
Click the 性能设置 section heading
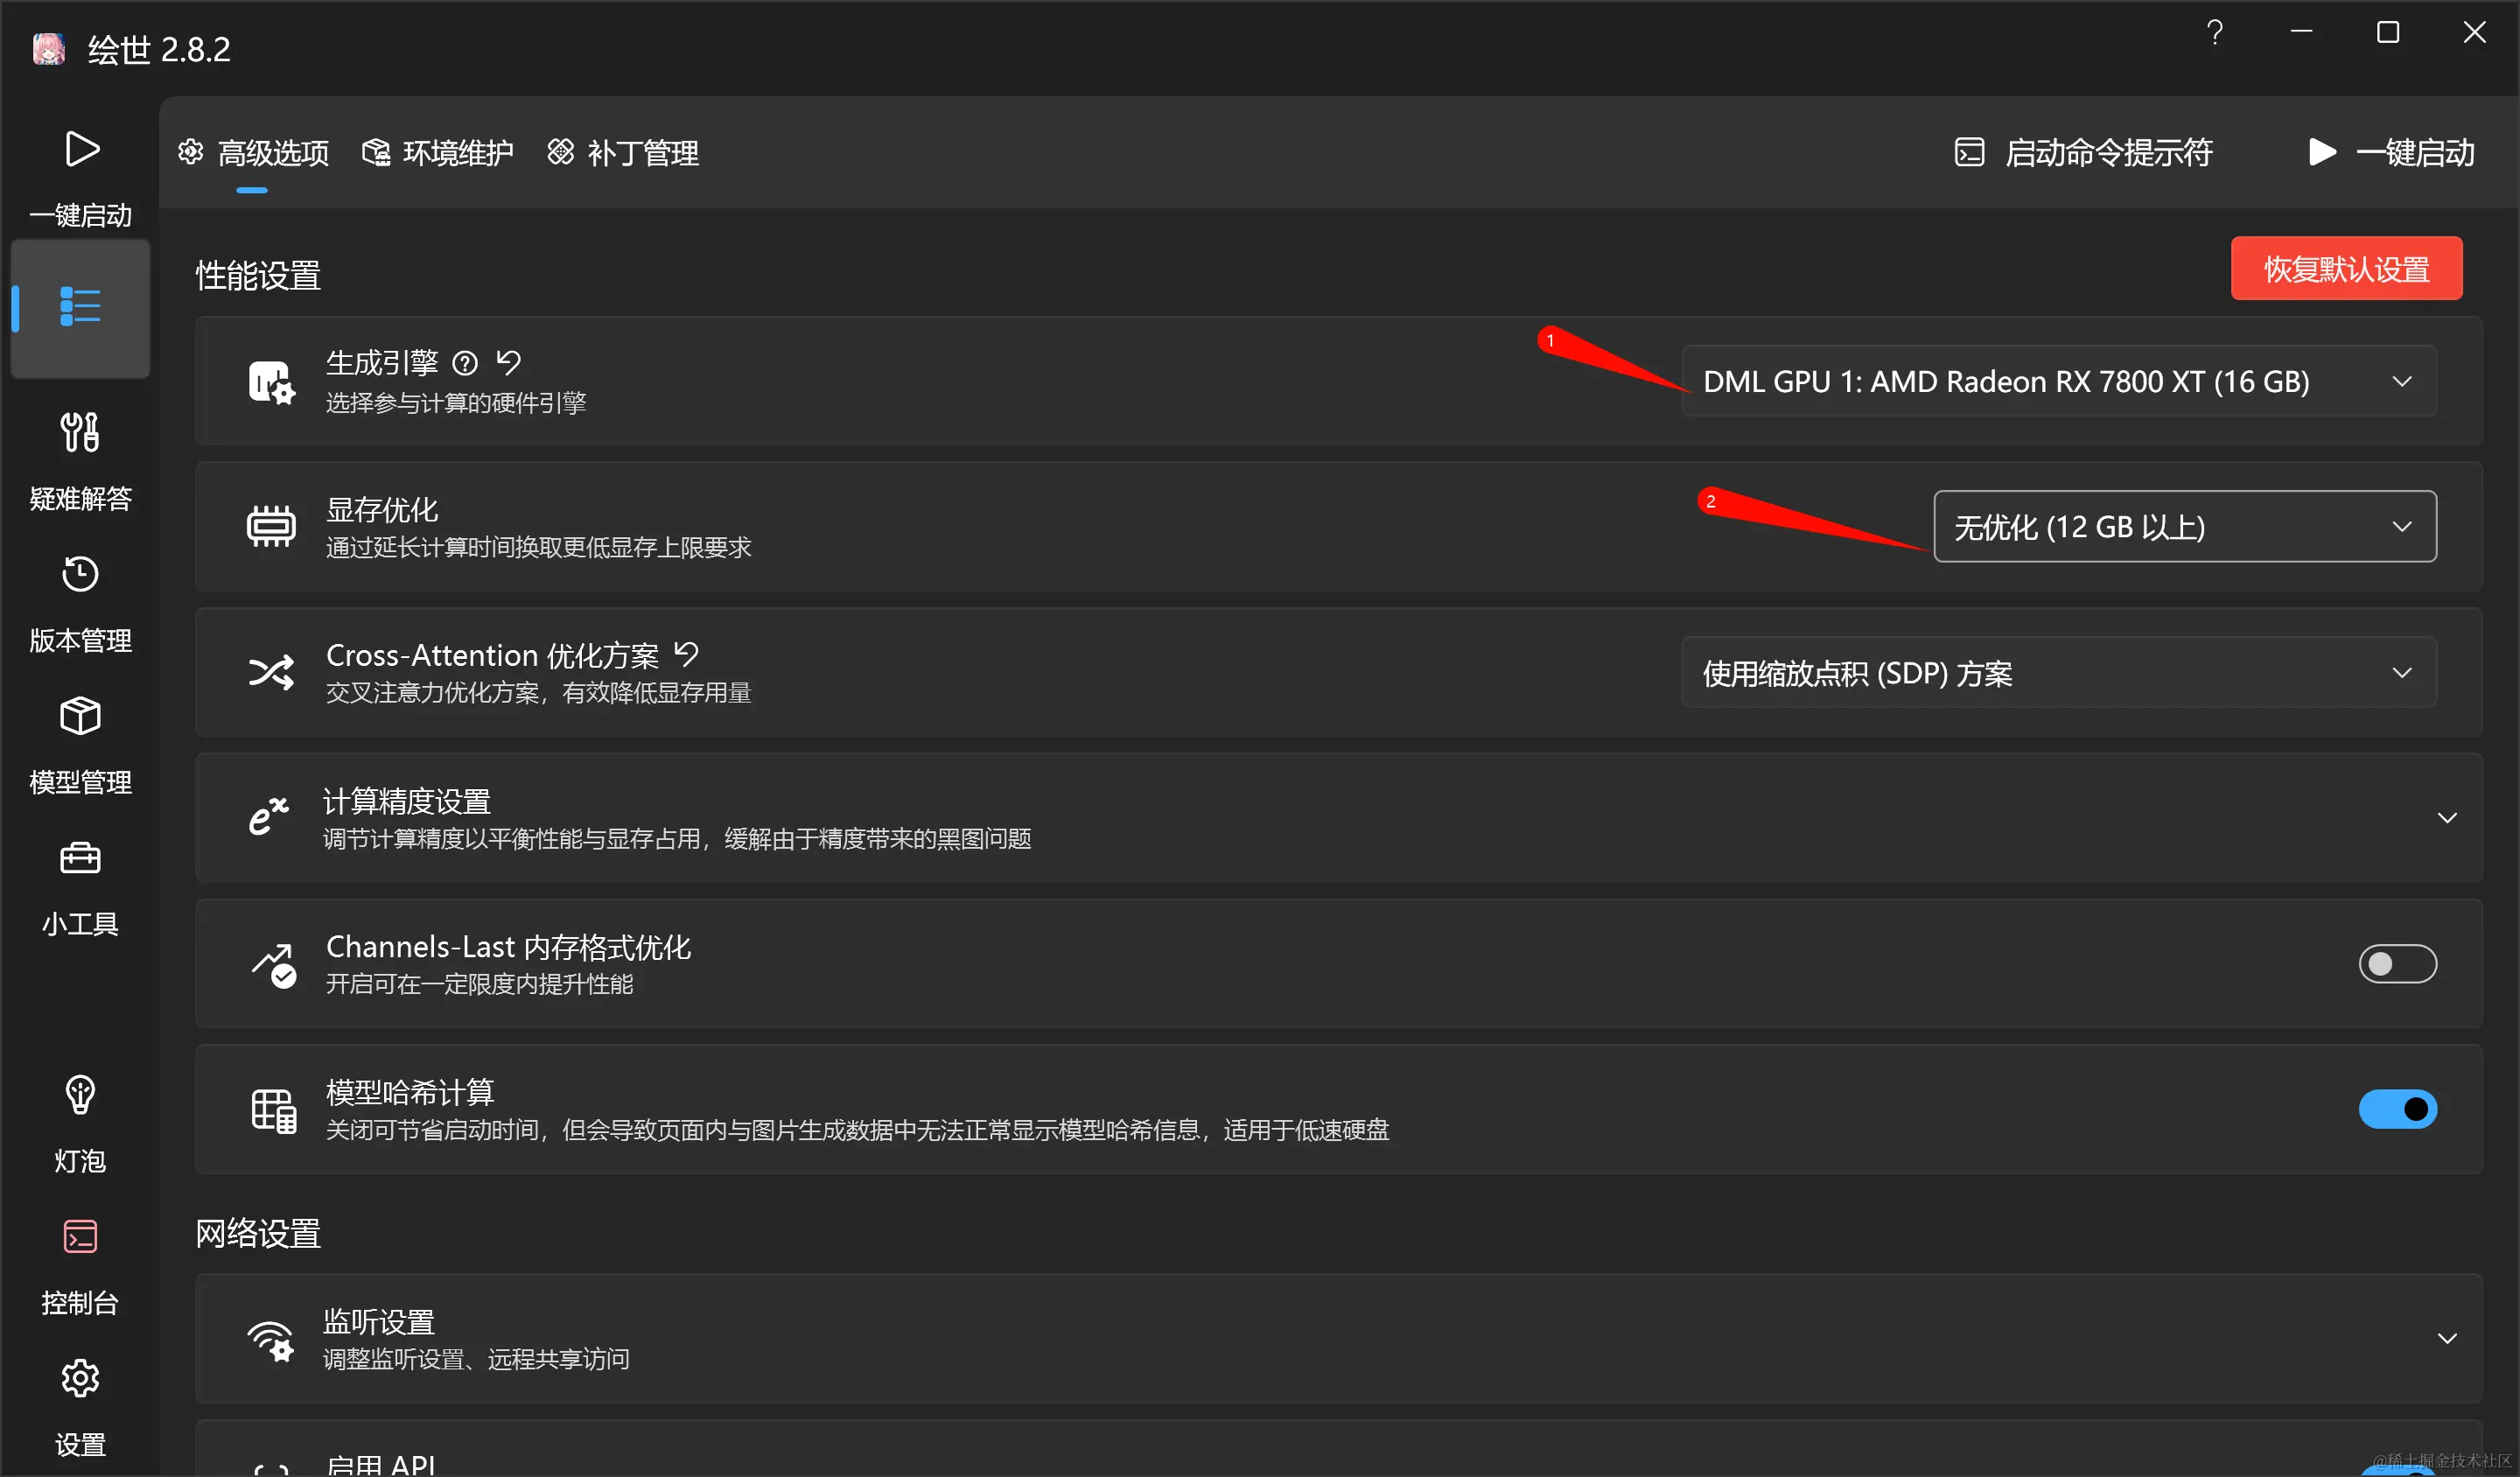258,275
